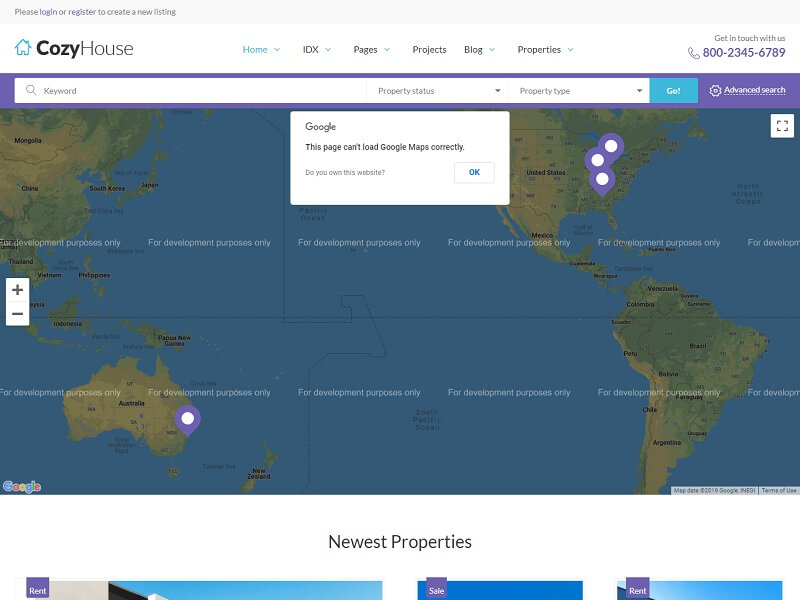
Task: Call phone number 800-2345-6789
Action: tap(744, 53)
